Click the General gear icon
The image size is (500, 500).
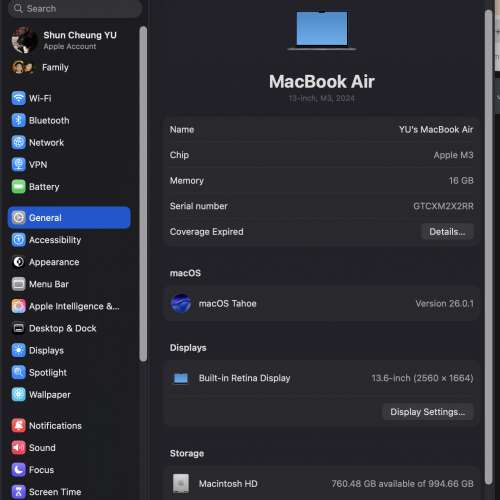(18, 218)
